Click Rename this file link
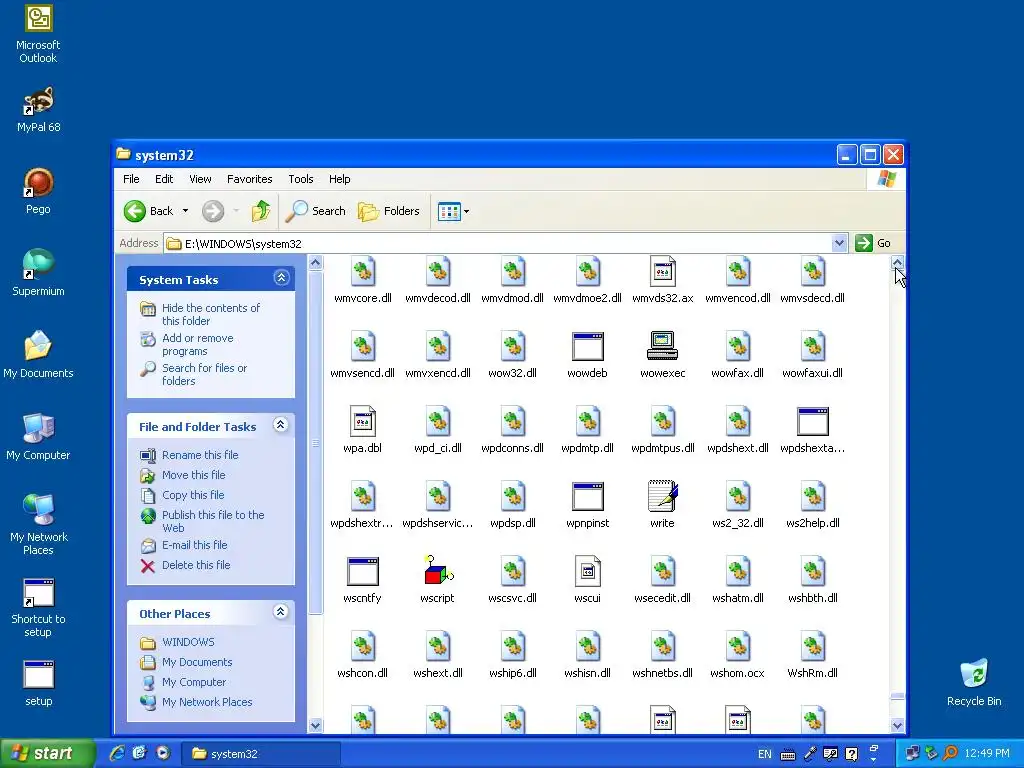This screenshot has width=1024, height=768. (200, 455)
